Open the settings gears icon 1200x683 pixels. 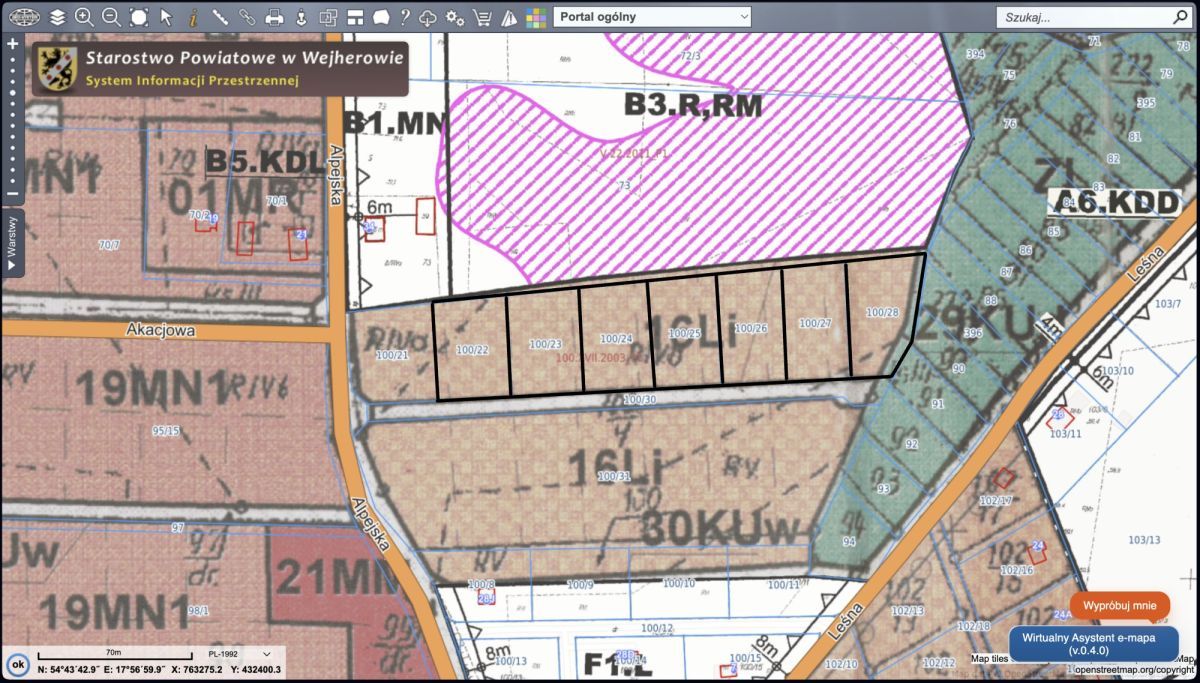click(455, 17)
